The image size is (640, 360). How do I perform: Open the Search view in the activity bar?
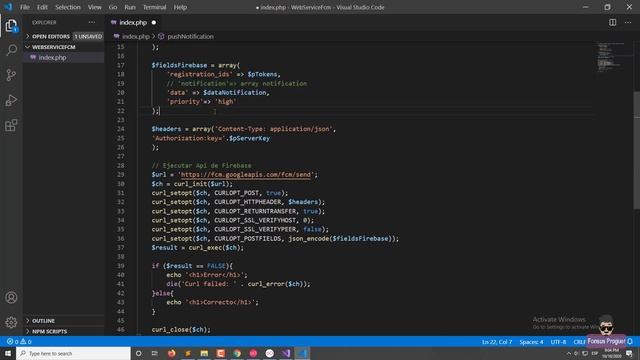(x=11, y=50)
